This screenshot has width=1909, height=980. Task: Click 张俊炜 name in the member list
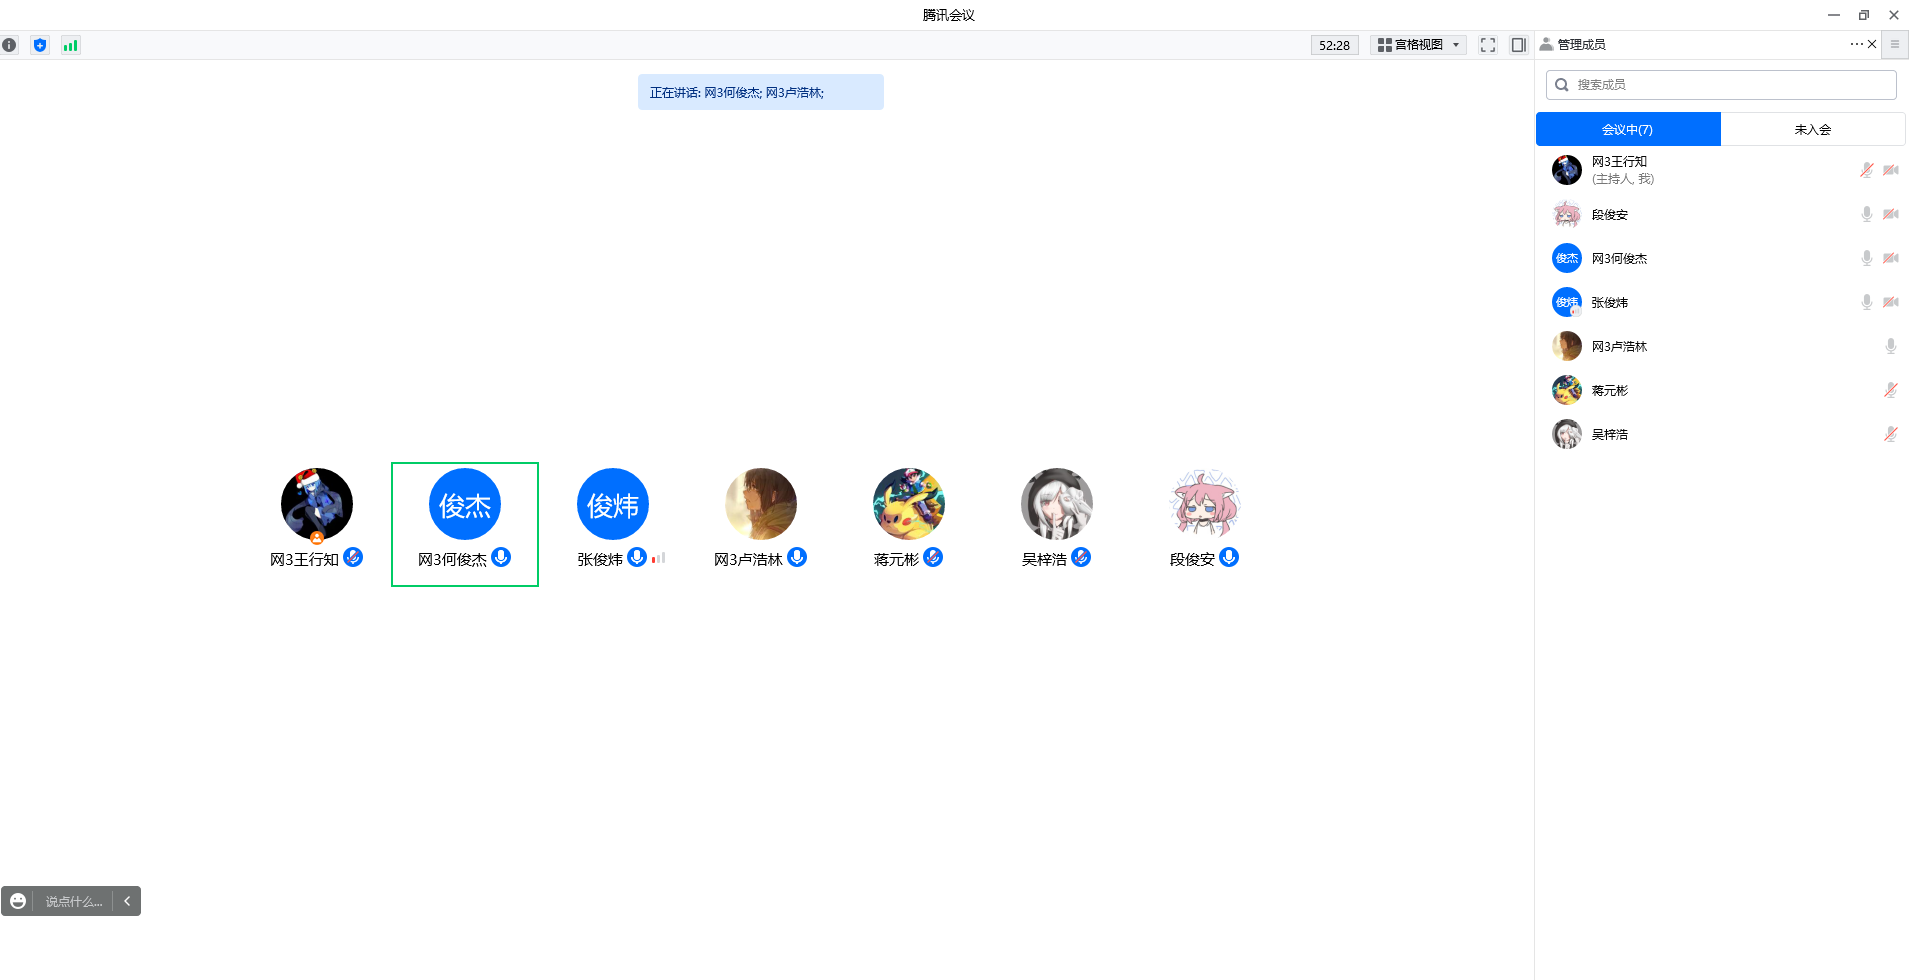click(x=1610, y=302)
